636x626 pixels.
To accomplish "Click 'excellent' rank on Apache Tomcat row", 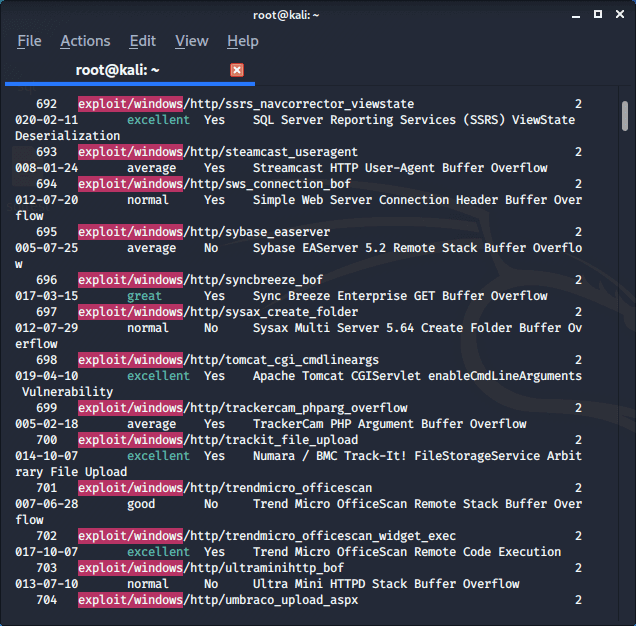I will (x=158, y=376).
